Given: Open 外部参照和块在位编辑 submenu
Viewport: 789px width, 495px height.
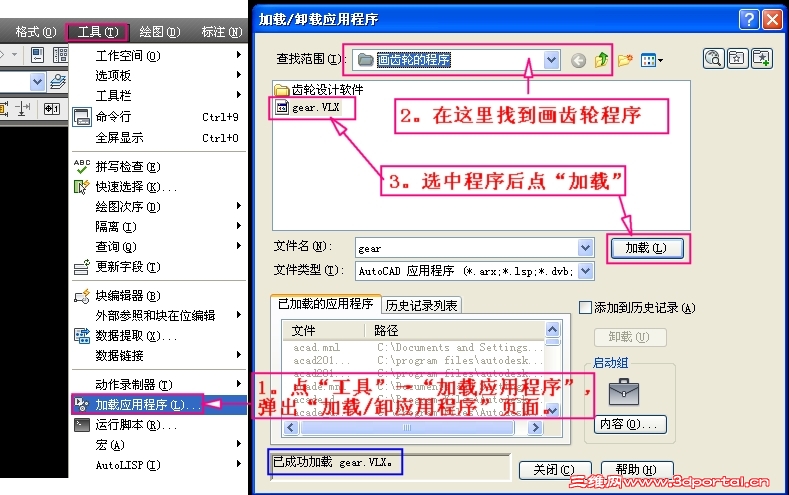Looking at the screenshot, I should 159,315.
